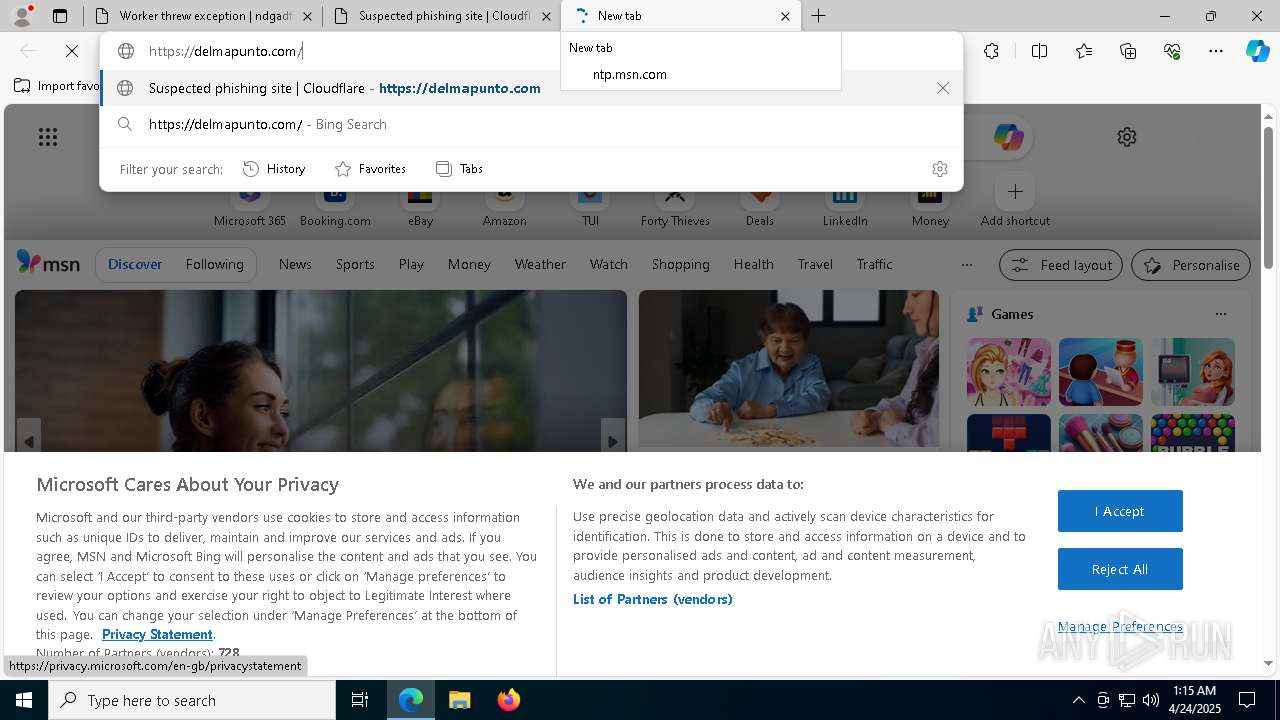Open Manage Preferences link
1280x720 pixels.
coord(1120,626)
